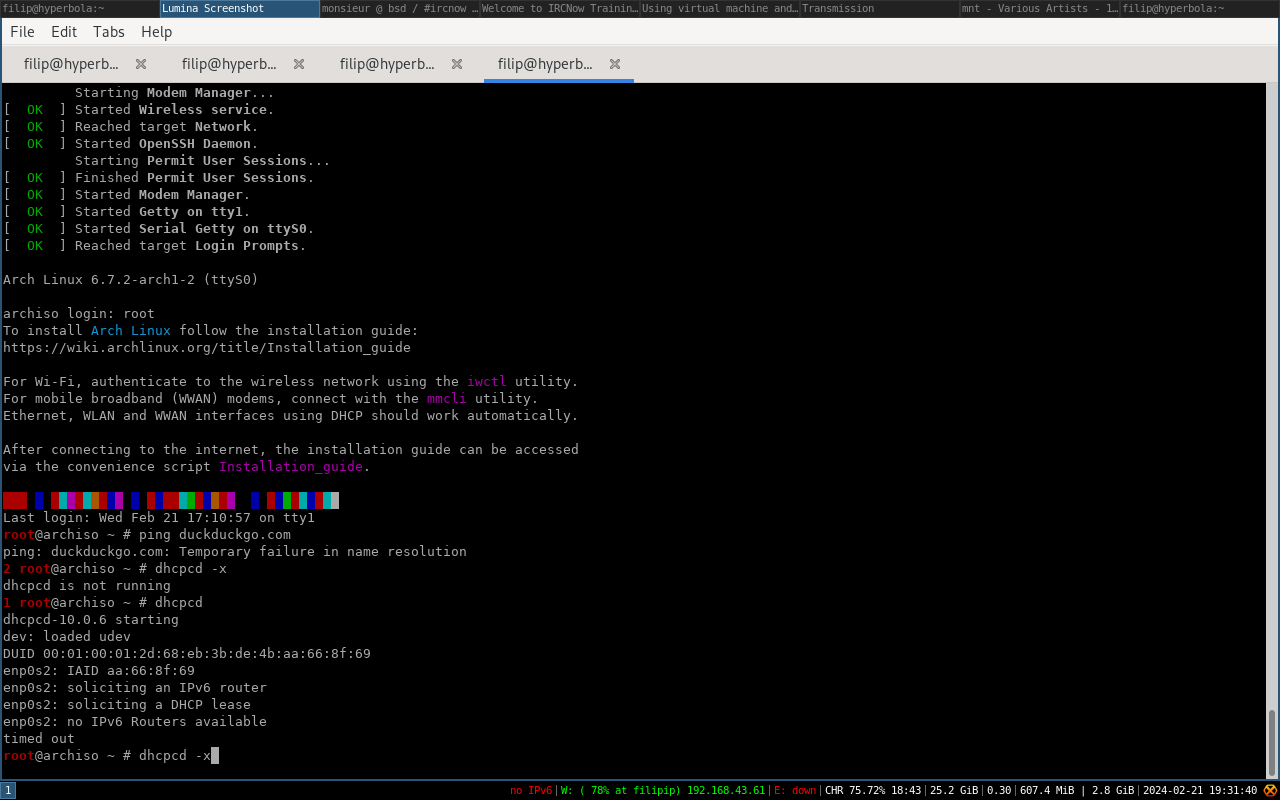Switch to Using virtual machine taskbar window
Screen dimensions: 1280x800
(720, 8)
